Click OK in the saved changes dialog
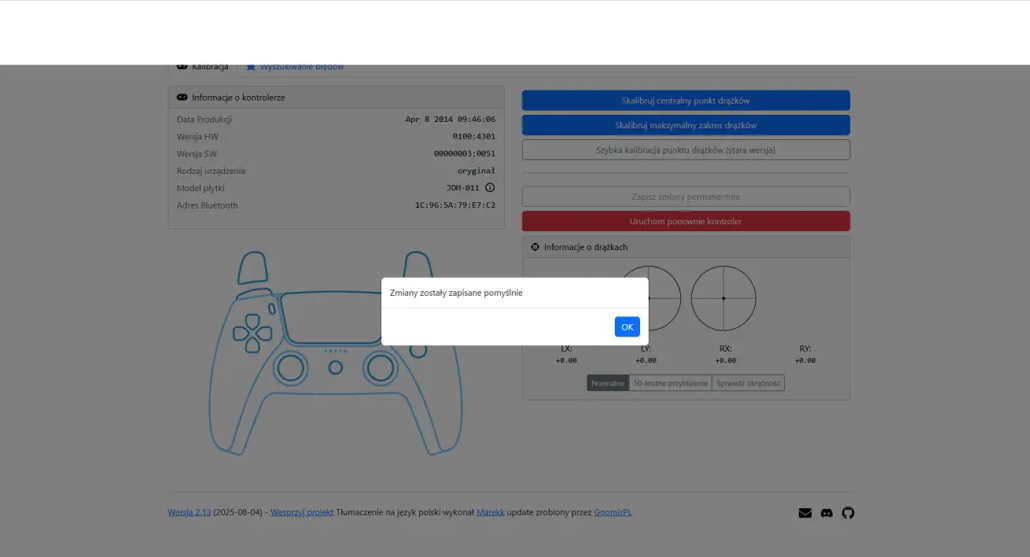 (626, 327)
